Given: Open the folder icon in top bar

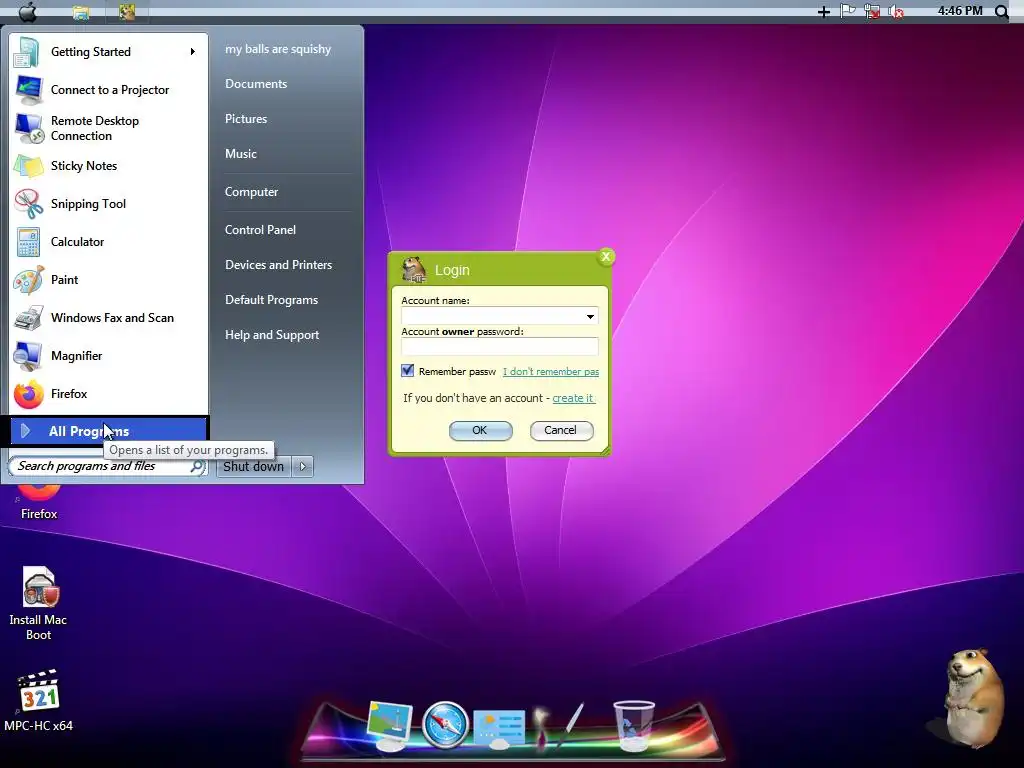Looking at the screenshot, I should (x=81, y=12).
